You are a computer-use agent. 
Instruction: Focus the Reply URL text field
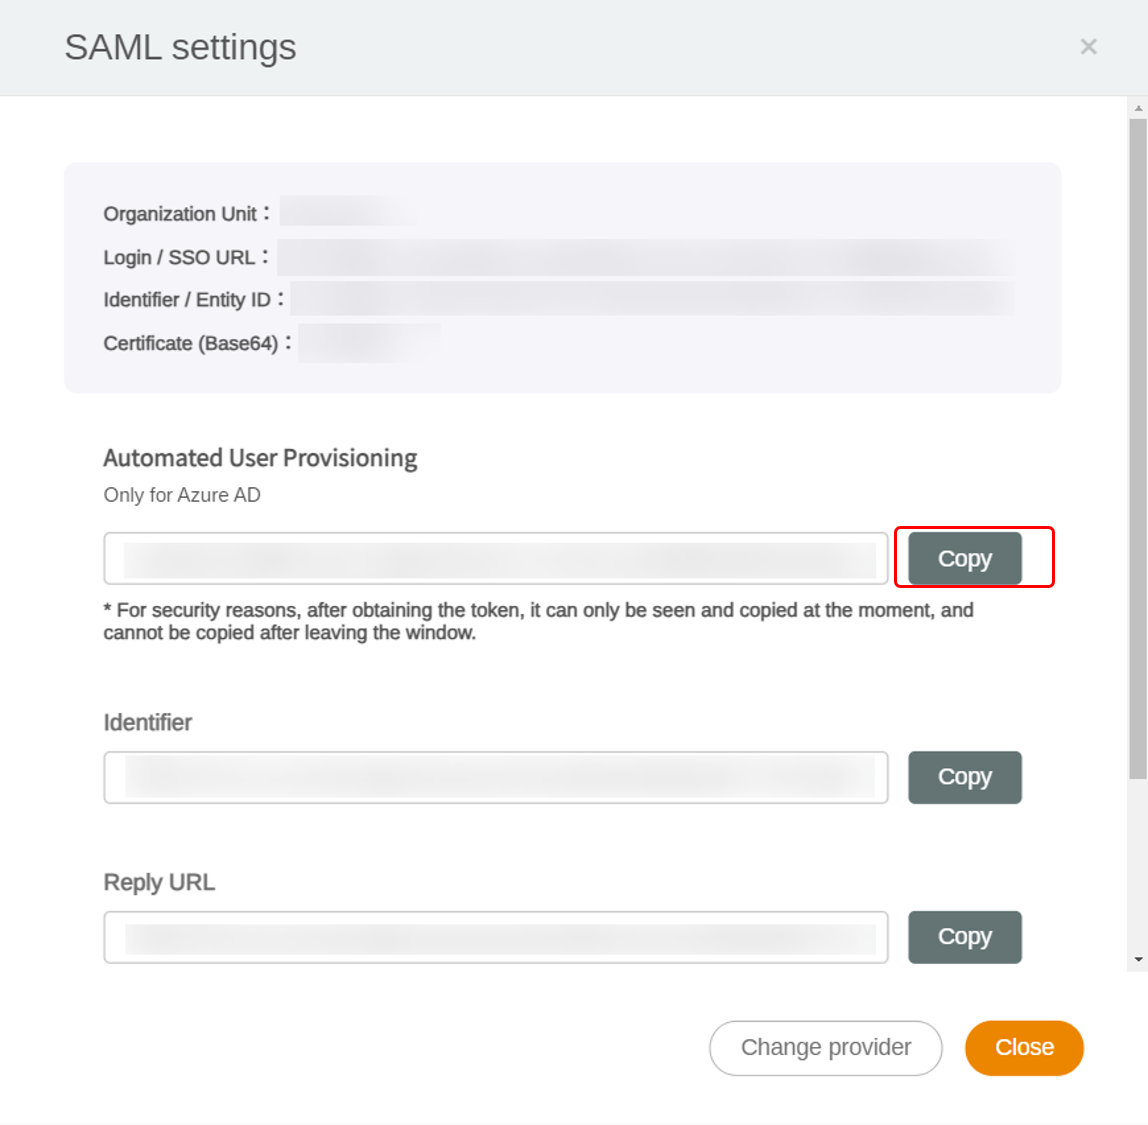[x=496, y=937]
